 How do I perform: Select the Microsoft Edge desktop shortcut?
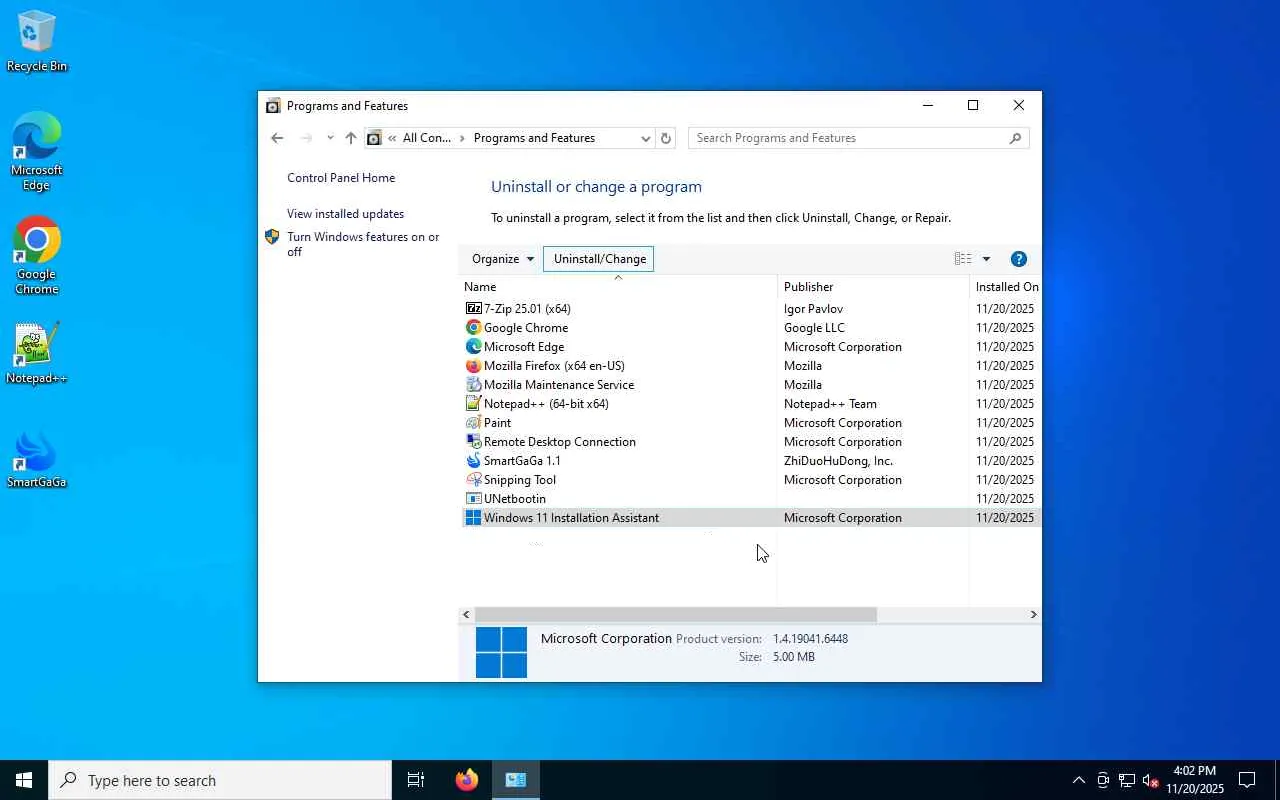(x=37, y=151)
